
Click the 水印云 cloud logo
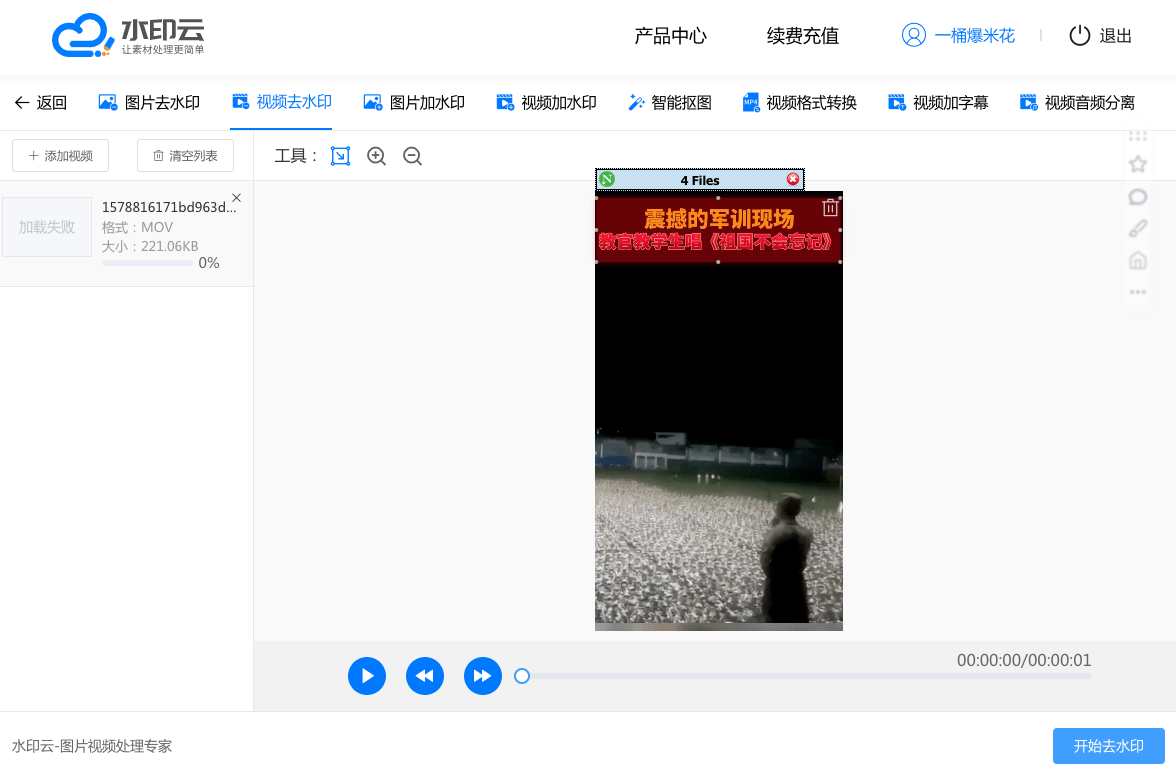[128, 35]
